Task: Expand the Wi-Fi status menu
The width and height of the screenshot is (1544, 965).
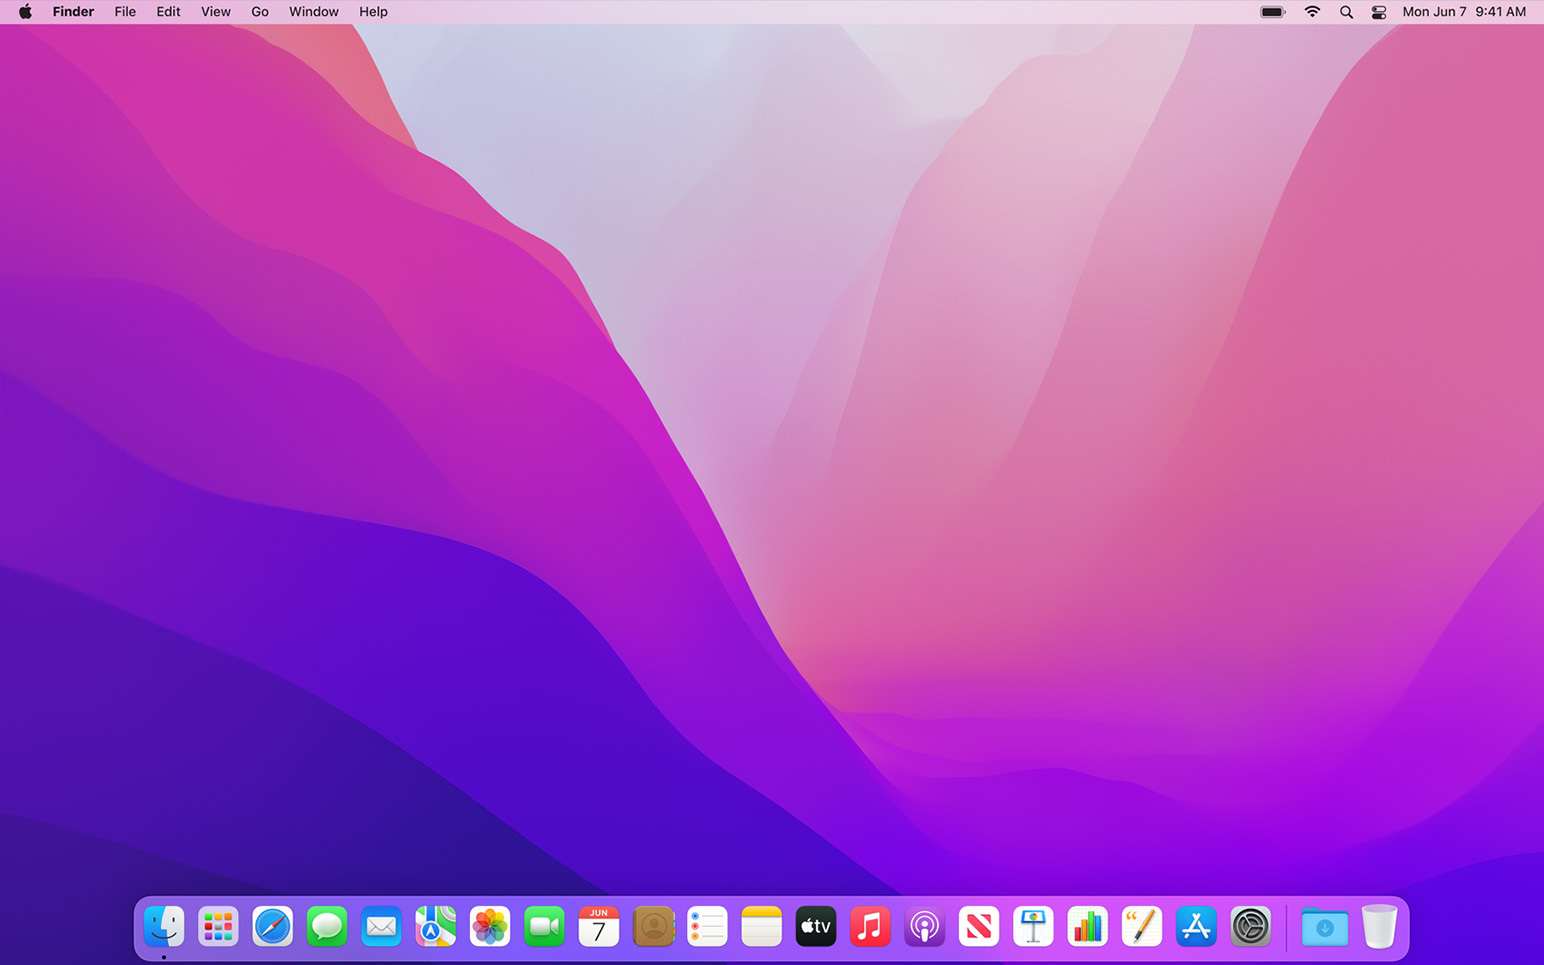Action: click(1312, 12)
